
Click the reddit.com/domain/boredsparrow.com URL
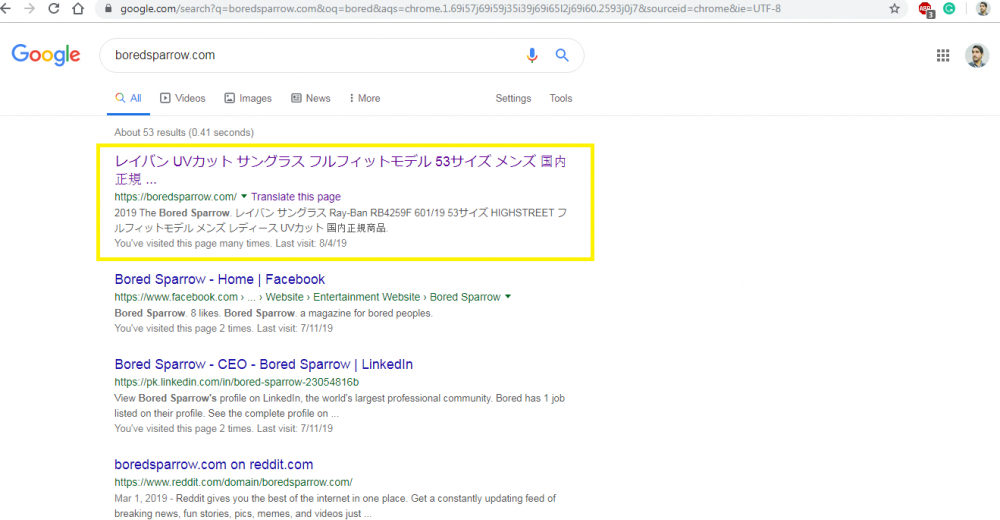[233, 482]
